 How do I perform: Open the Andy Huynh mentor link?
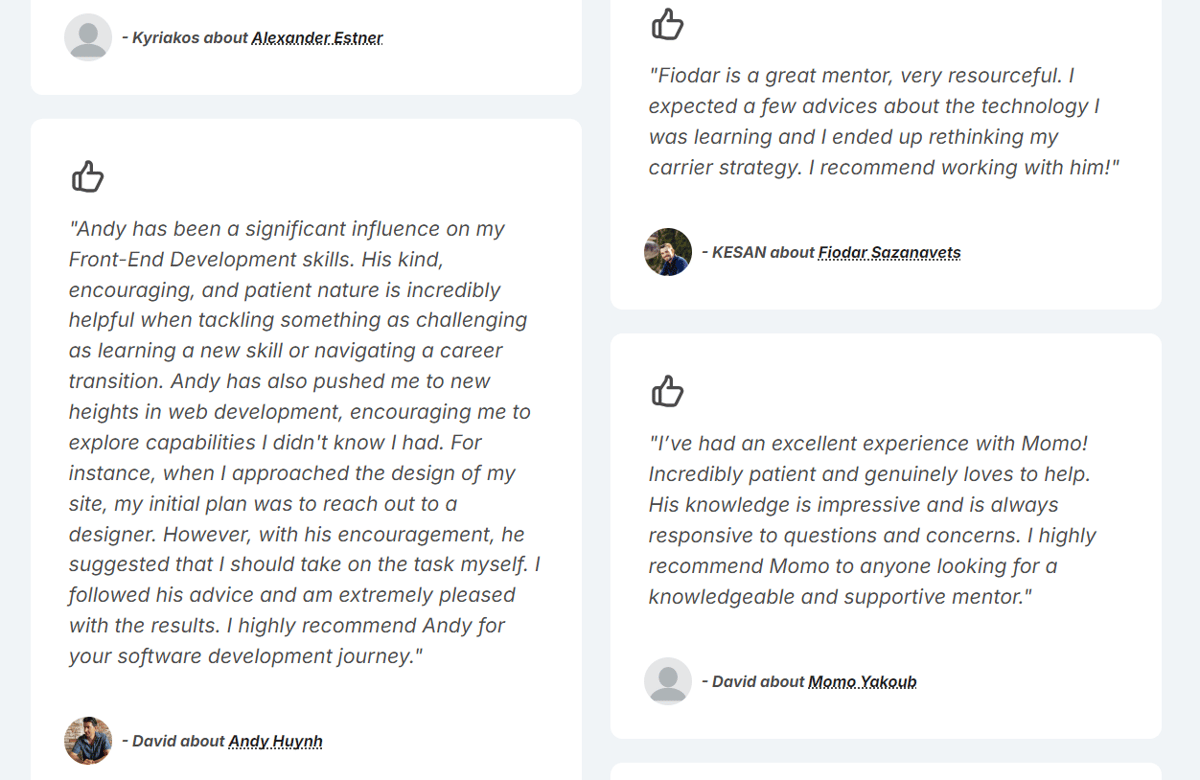(x=276, y=741)
